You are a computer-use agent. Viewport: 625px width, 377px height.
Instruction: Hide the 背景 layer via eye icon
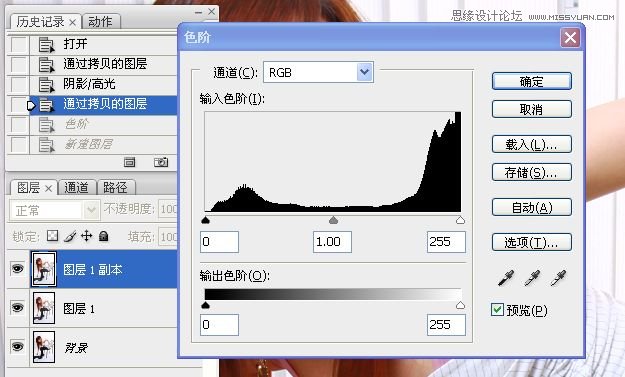pos(17,346)
